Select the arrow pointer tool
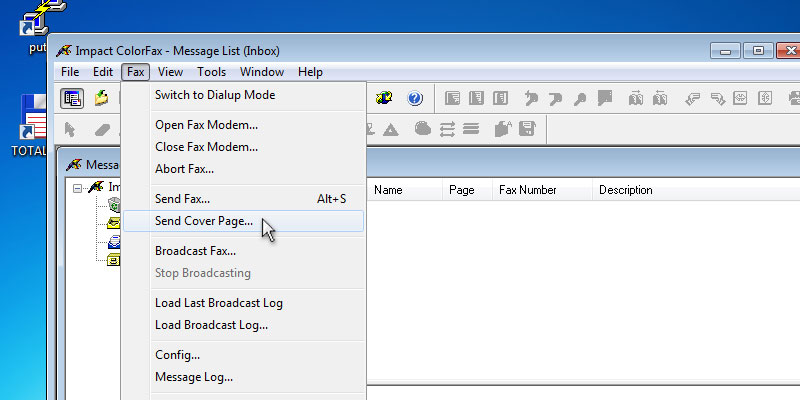The image size is (800, 400). pos(71,129)
